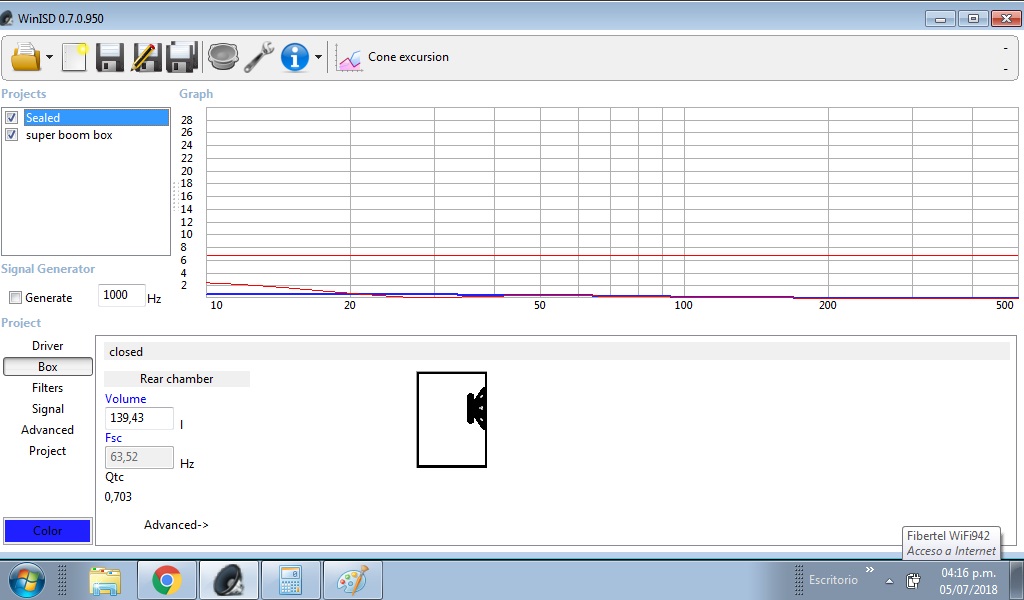Select the Sealed project in list

pos(97,118)
